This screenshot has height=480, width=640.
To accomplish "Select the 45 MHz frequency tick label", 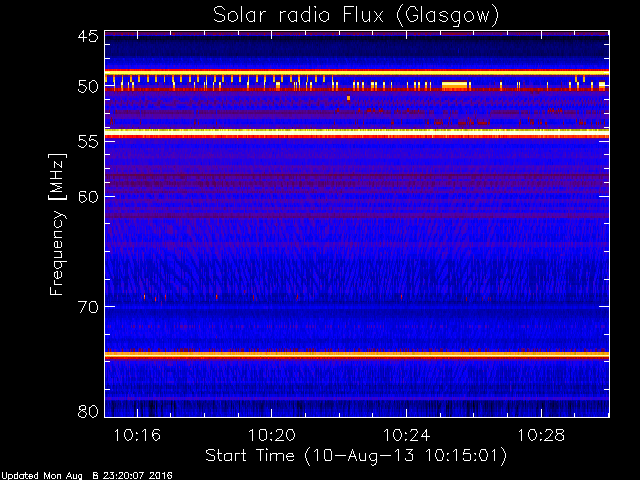I will [87, 36].
